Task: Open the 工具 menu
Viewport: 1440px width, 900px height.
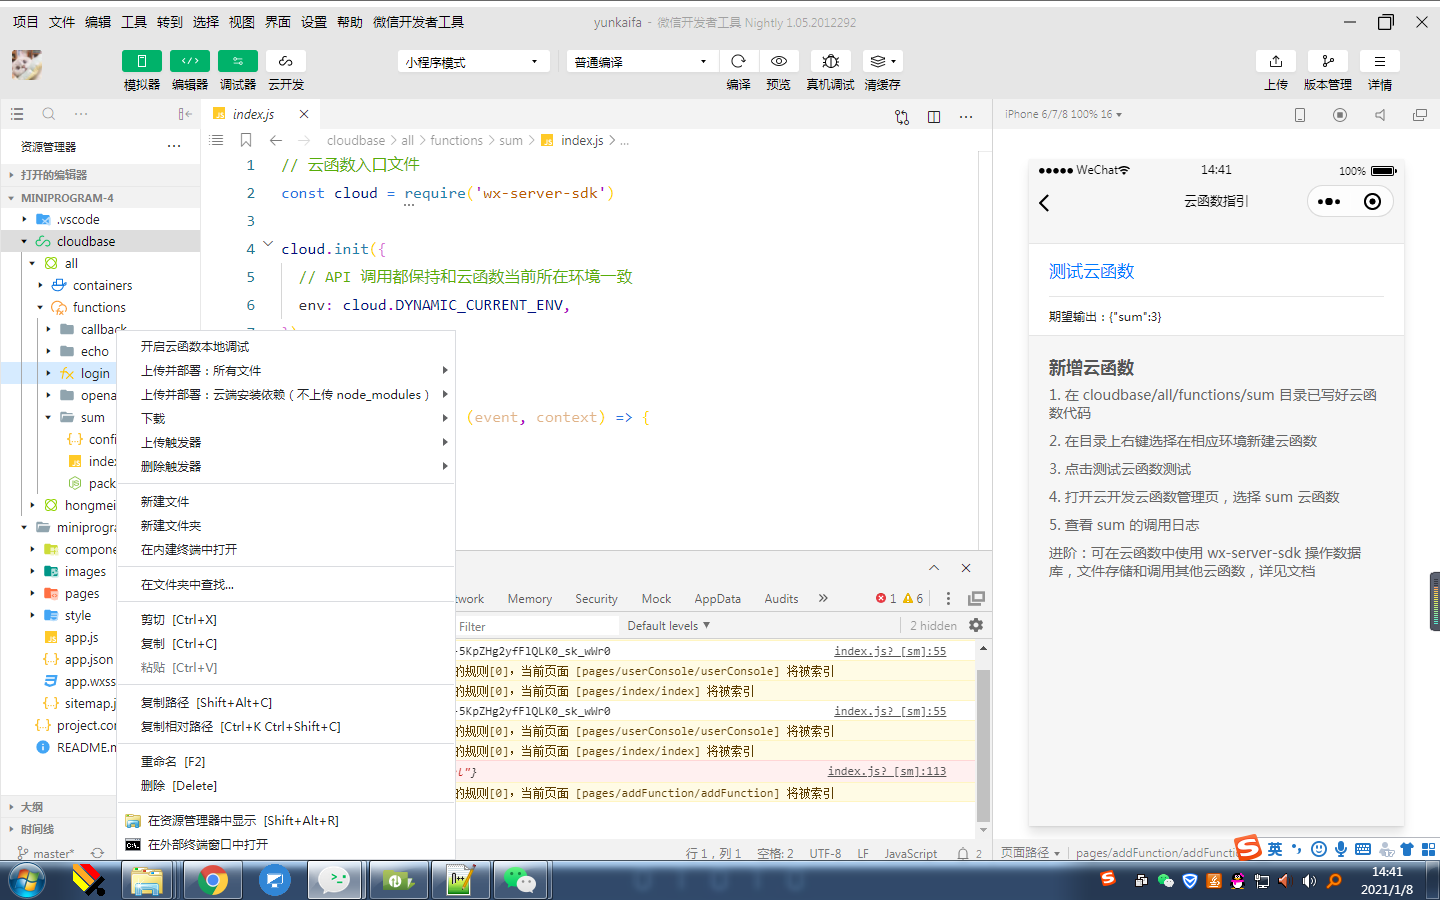Action: [x=134, y=22]
